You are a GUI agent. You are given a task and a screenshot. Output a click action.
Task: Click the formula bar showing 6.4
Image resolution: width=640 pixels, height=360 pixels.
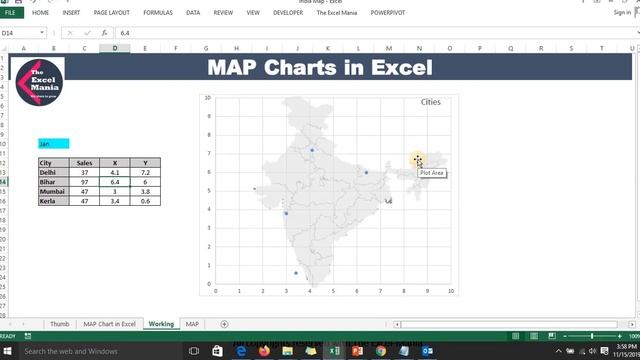[377, 33]
